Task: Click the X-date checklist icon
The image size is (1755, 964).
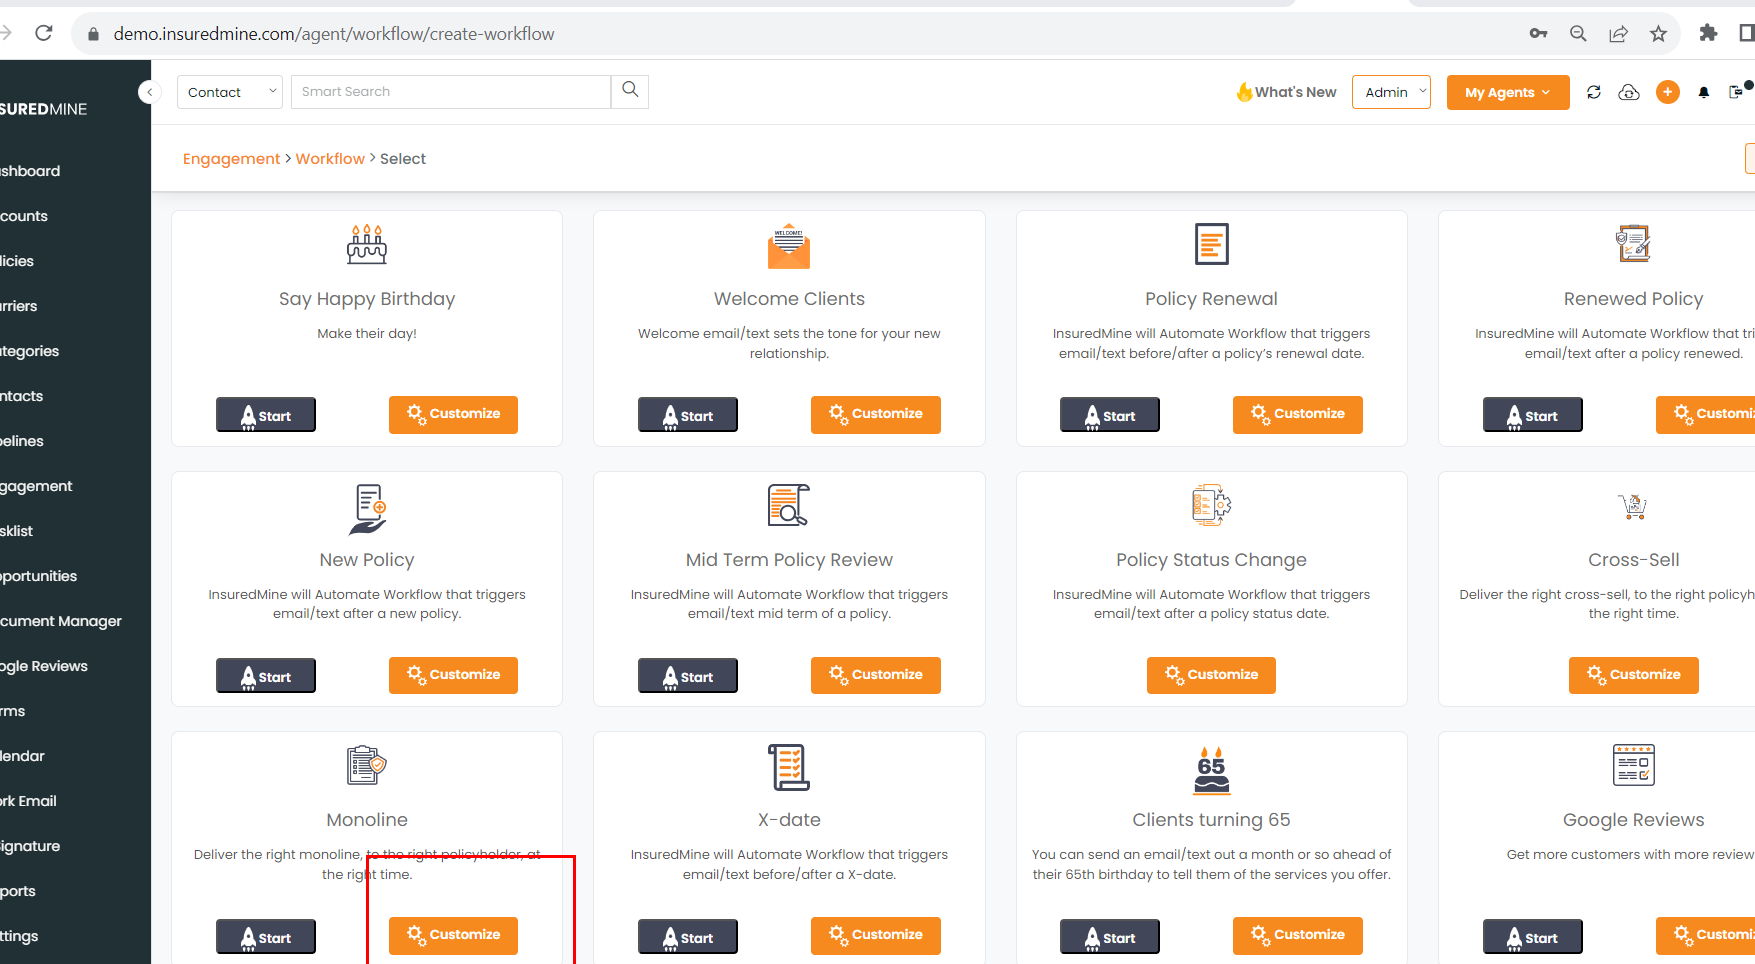Action: (x=789, y=767)
